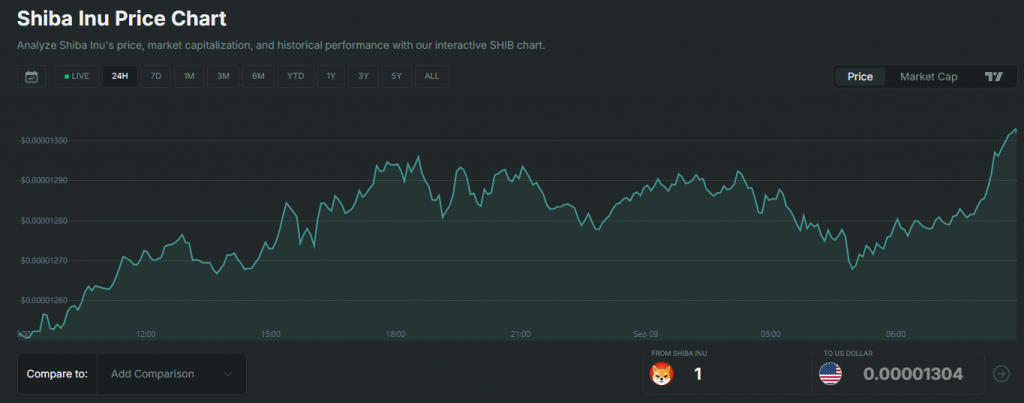The width and height of the screenshot is (1024, 403).
Task: Open the calendar date picker icon
Action: pyautogui.click(x=31, y=76)
